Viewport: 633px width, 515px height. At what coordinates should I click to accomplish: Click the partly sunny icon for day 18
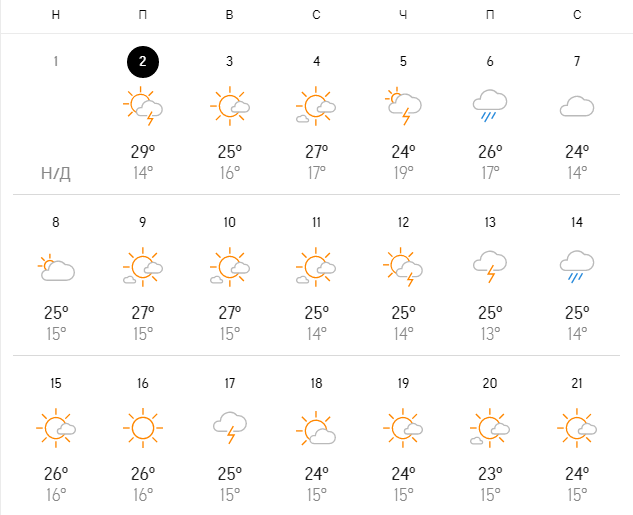coord(317,428)
